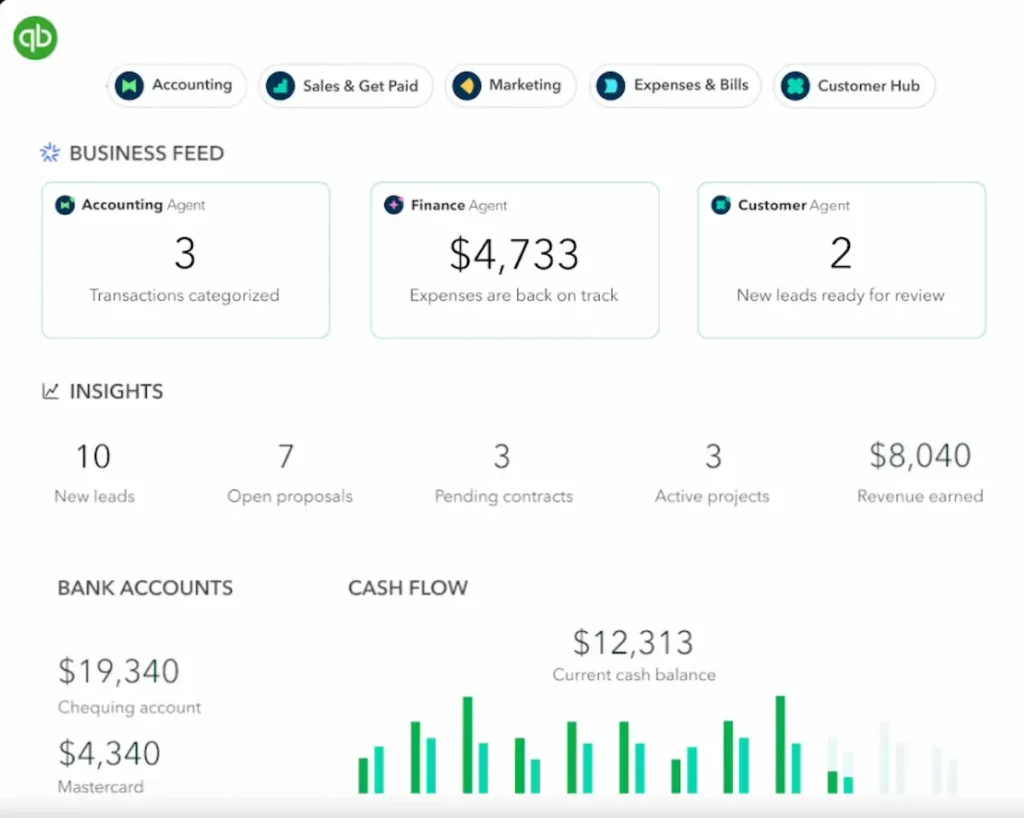Click the QuickBooks logo icon
The image size is (1024, 818).
[x=35, y=37]
